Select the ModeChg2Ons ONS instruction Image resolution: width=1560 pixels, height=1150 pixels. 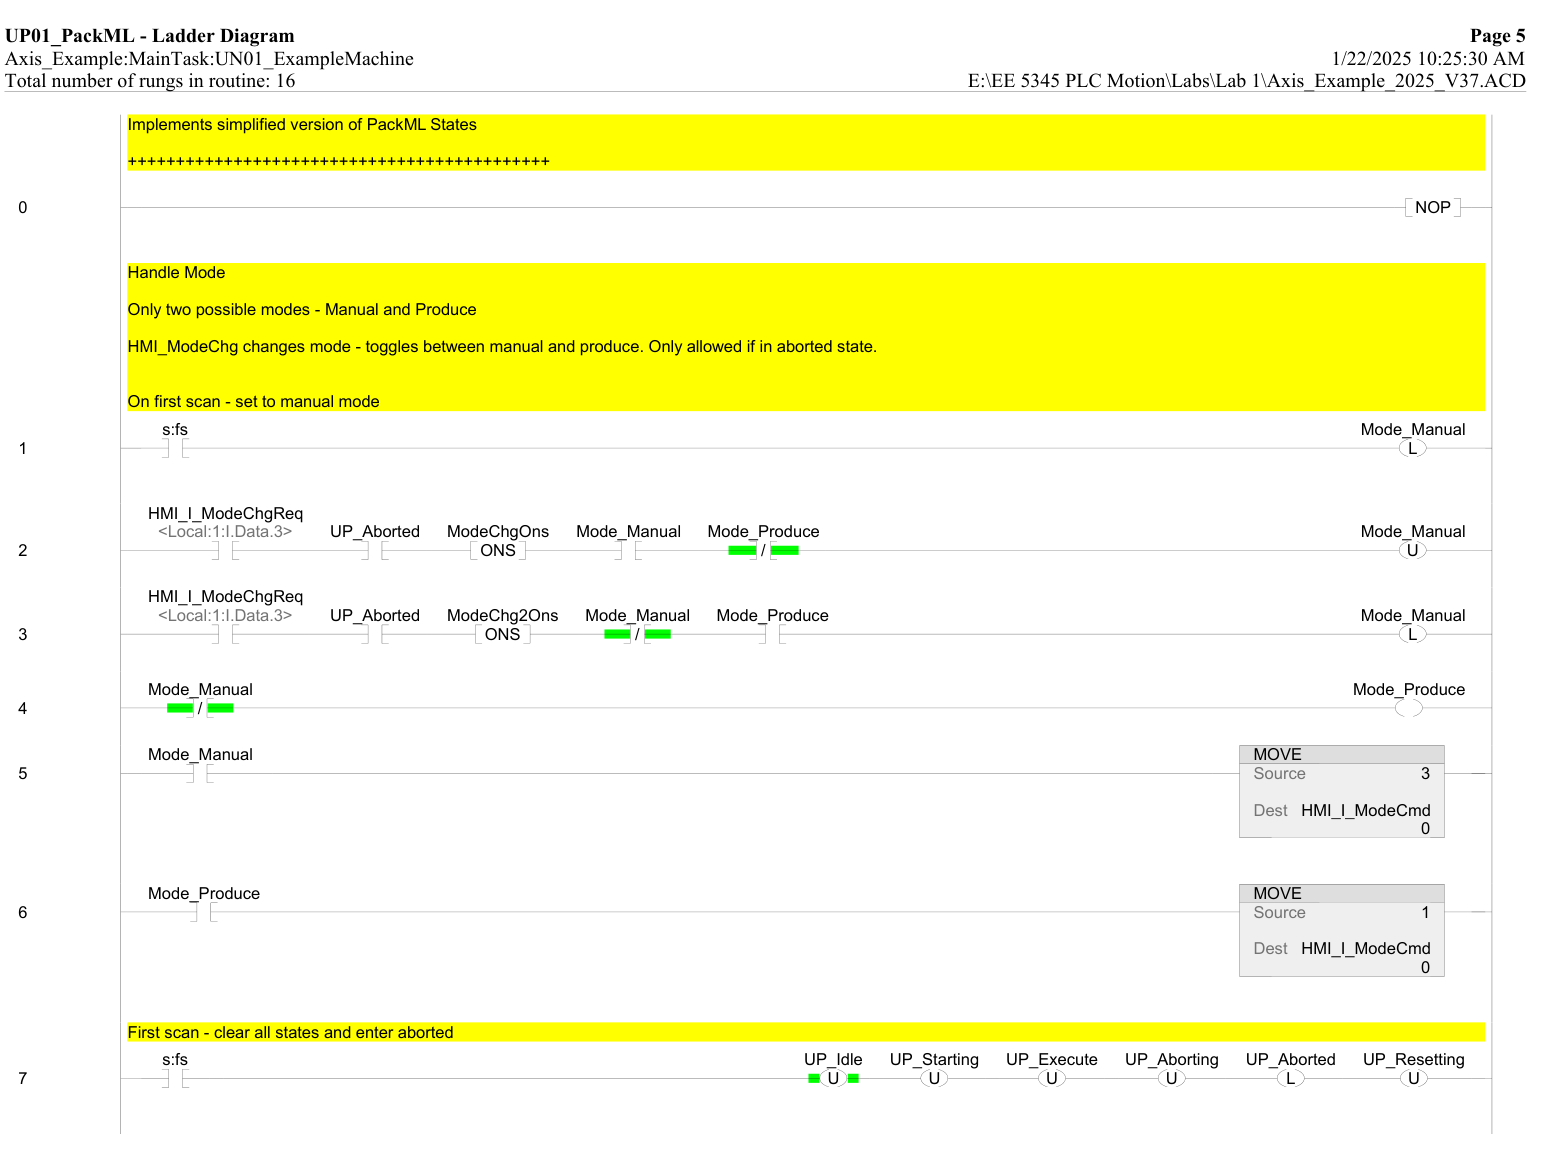502,634
